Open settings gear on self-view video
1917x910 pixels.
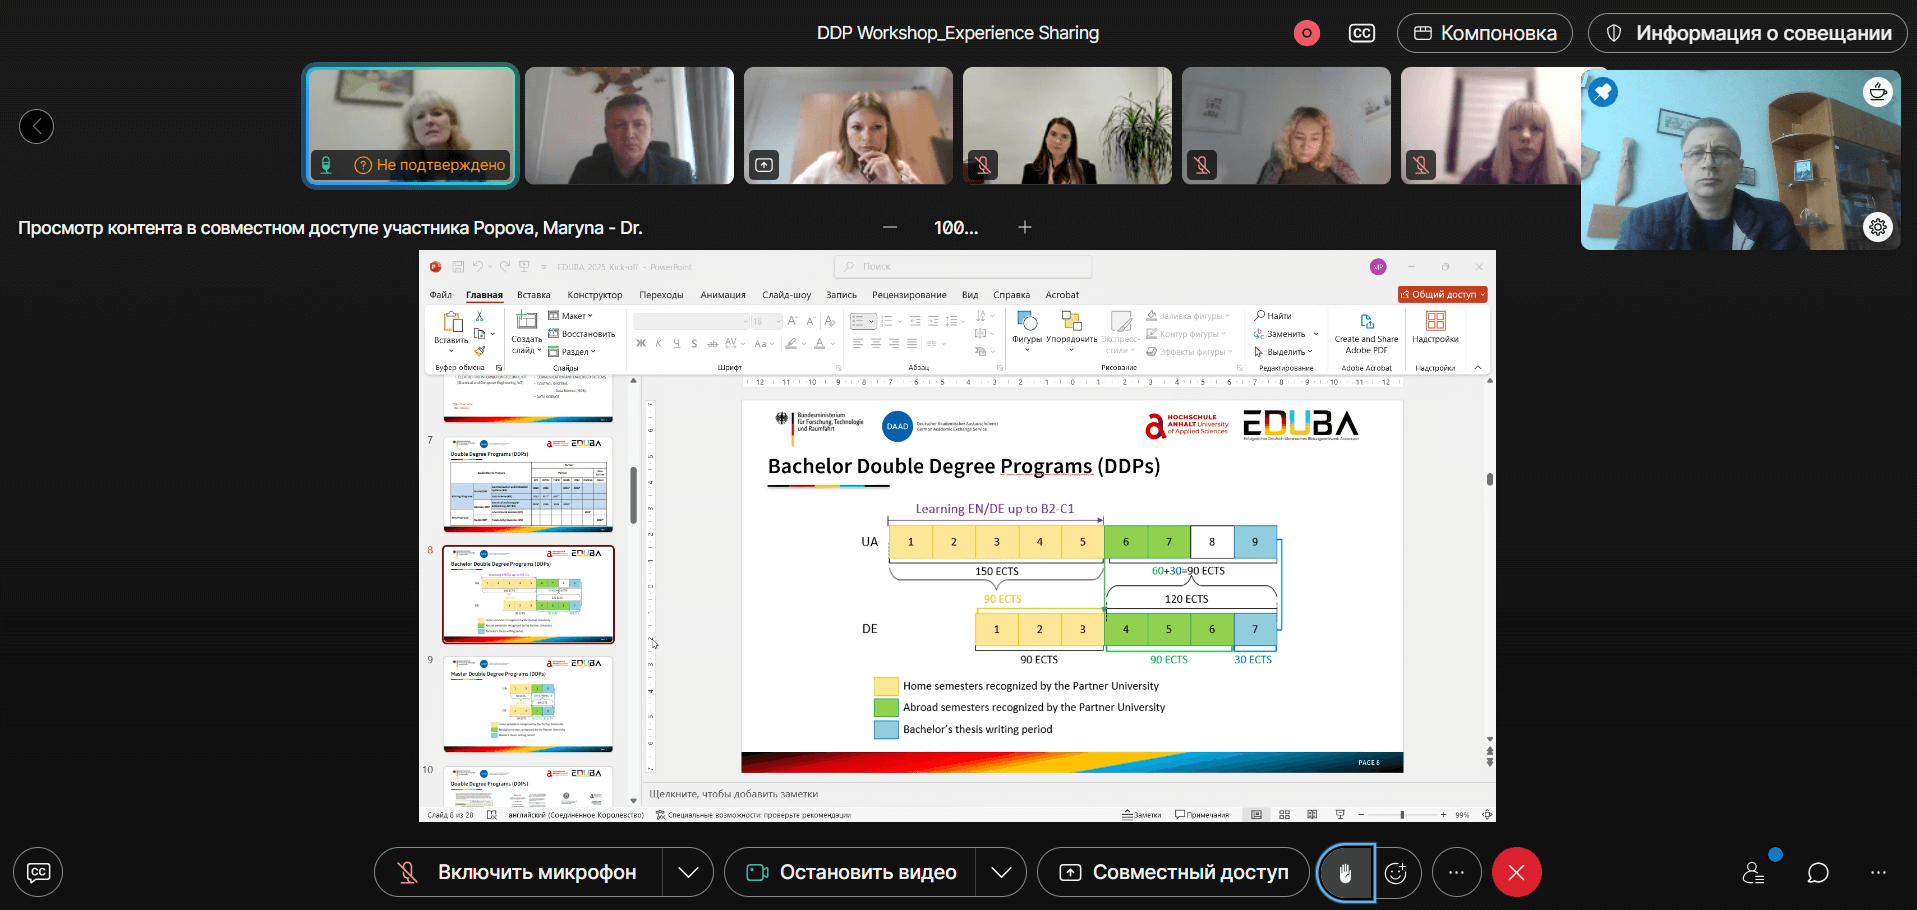(x=1878, y=227)
